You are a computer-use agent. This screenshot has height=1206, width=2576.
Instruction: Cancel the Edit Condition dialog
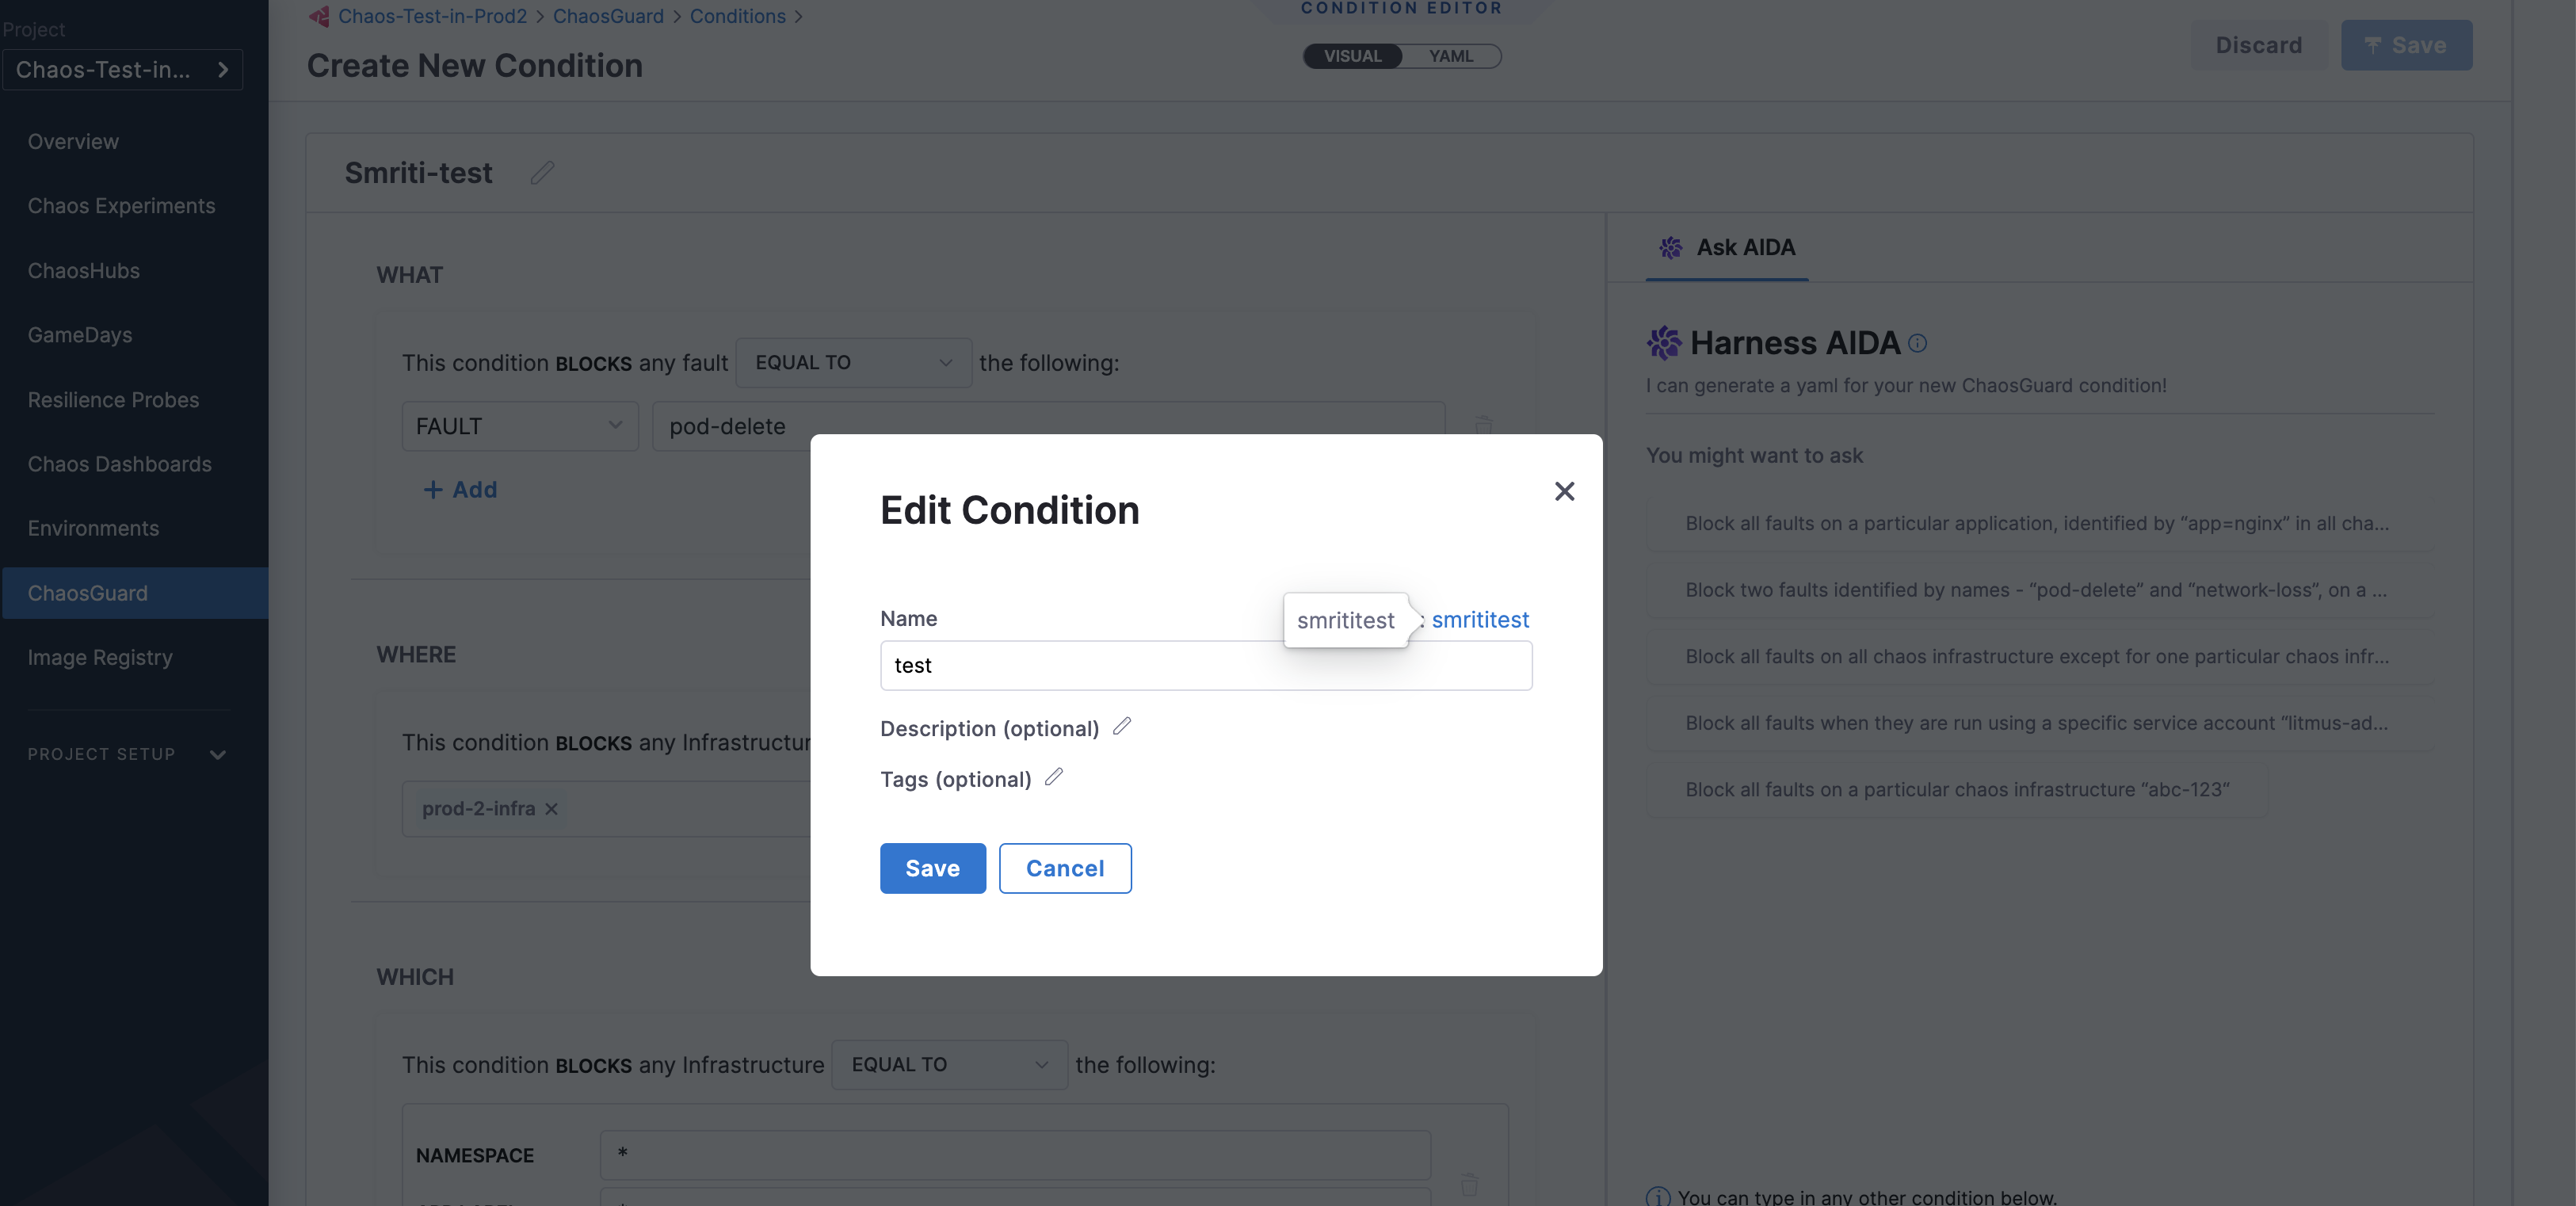coord(1065,868)
